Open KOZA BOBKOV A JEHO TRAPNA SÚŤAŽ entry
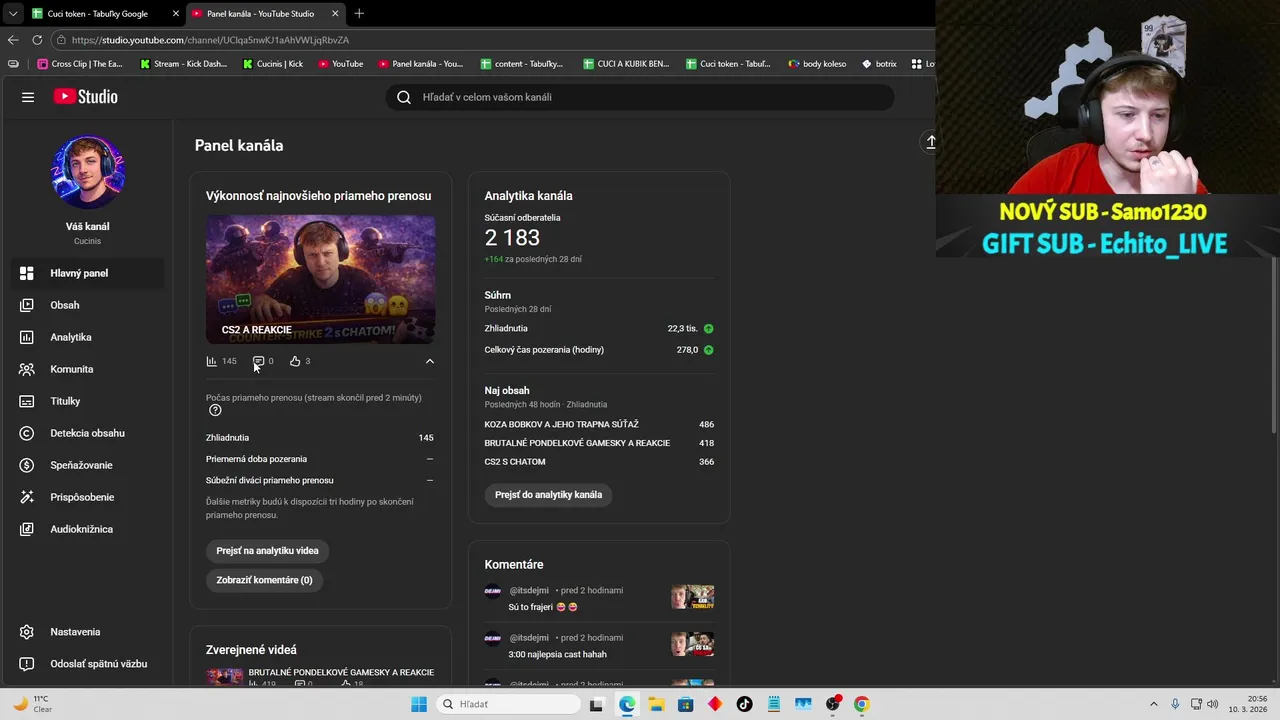Screen dimensions: 1280x720 coord(599,424)
